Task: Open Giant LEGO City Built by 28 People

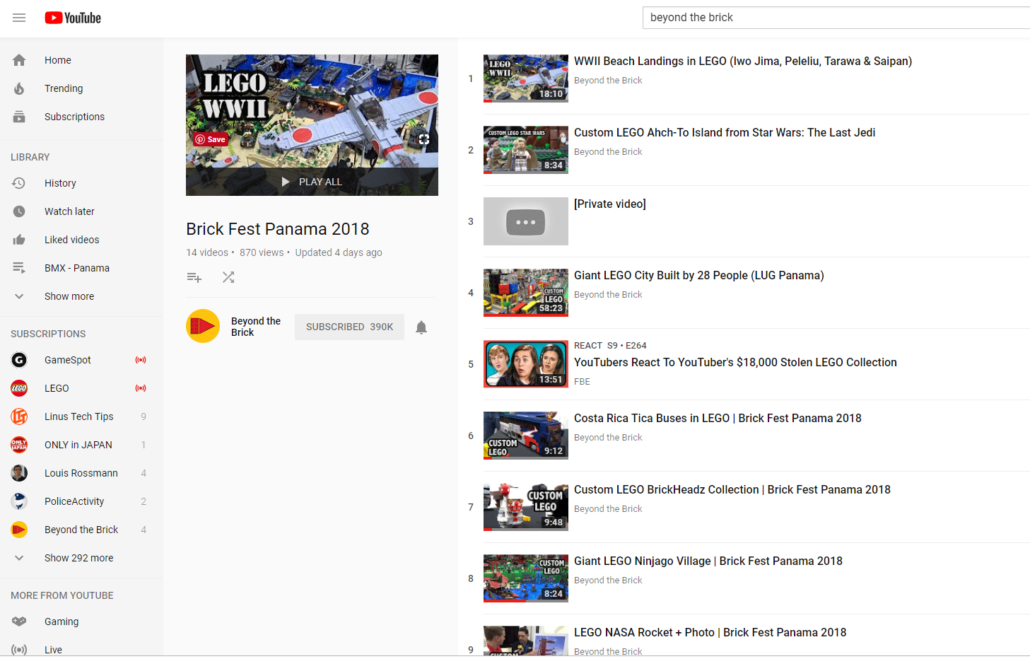Action: [699, 275]
